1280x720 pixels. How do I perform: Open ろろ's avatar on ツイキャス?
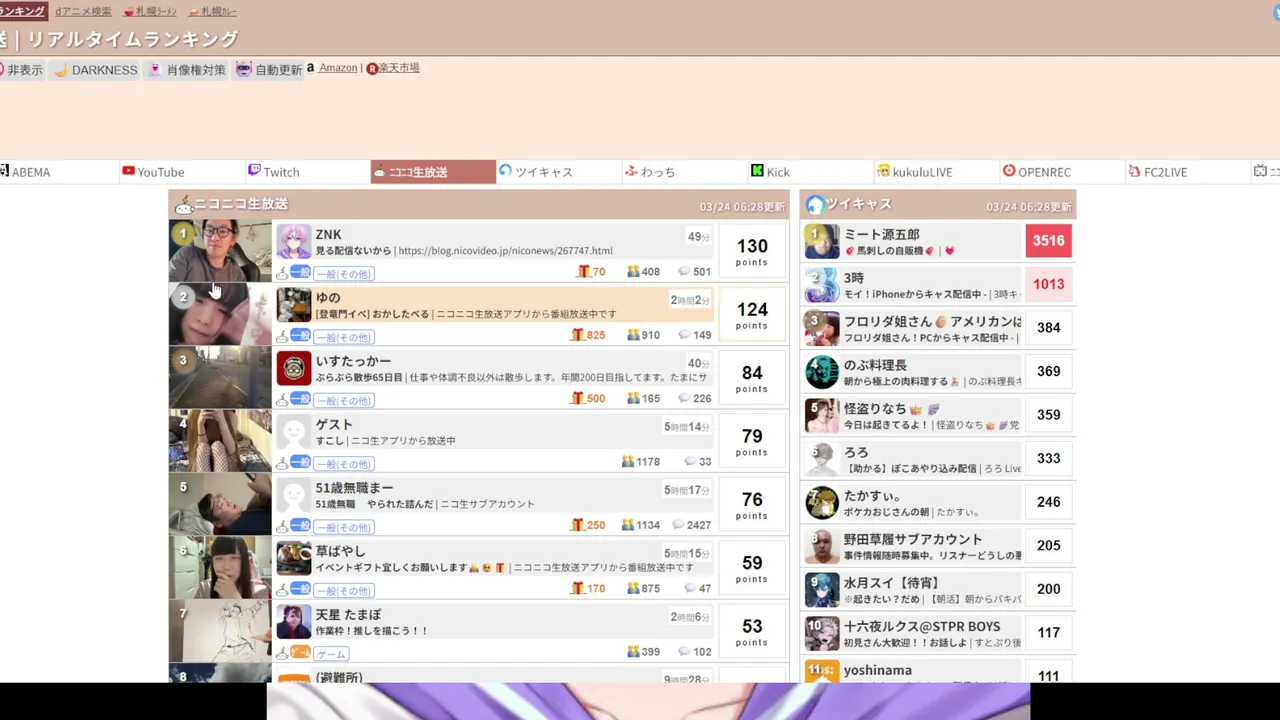click(x=822, y=459)
